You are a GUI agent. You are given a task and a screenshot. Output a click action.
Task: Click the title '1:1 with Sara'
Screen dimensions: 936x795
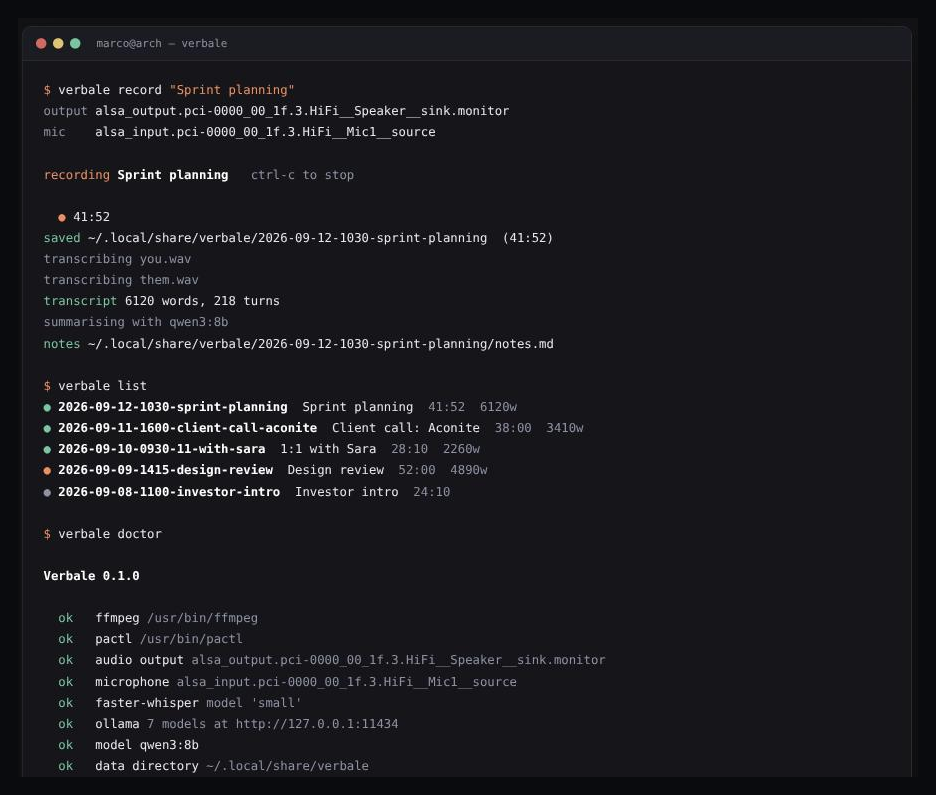click(x=328, y=449)
